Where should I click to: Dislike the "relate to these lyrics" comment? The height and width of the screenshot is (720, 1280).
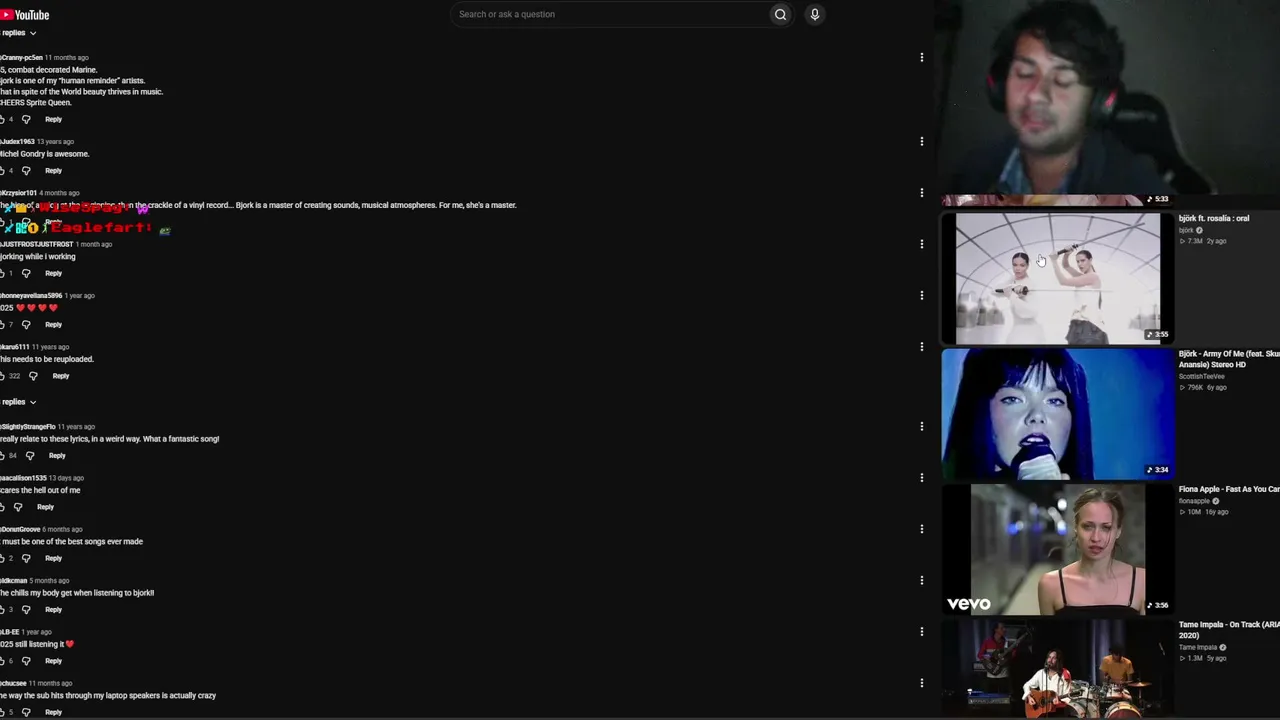coord(30,456)
